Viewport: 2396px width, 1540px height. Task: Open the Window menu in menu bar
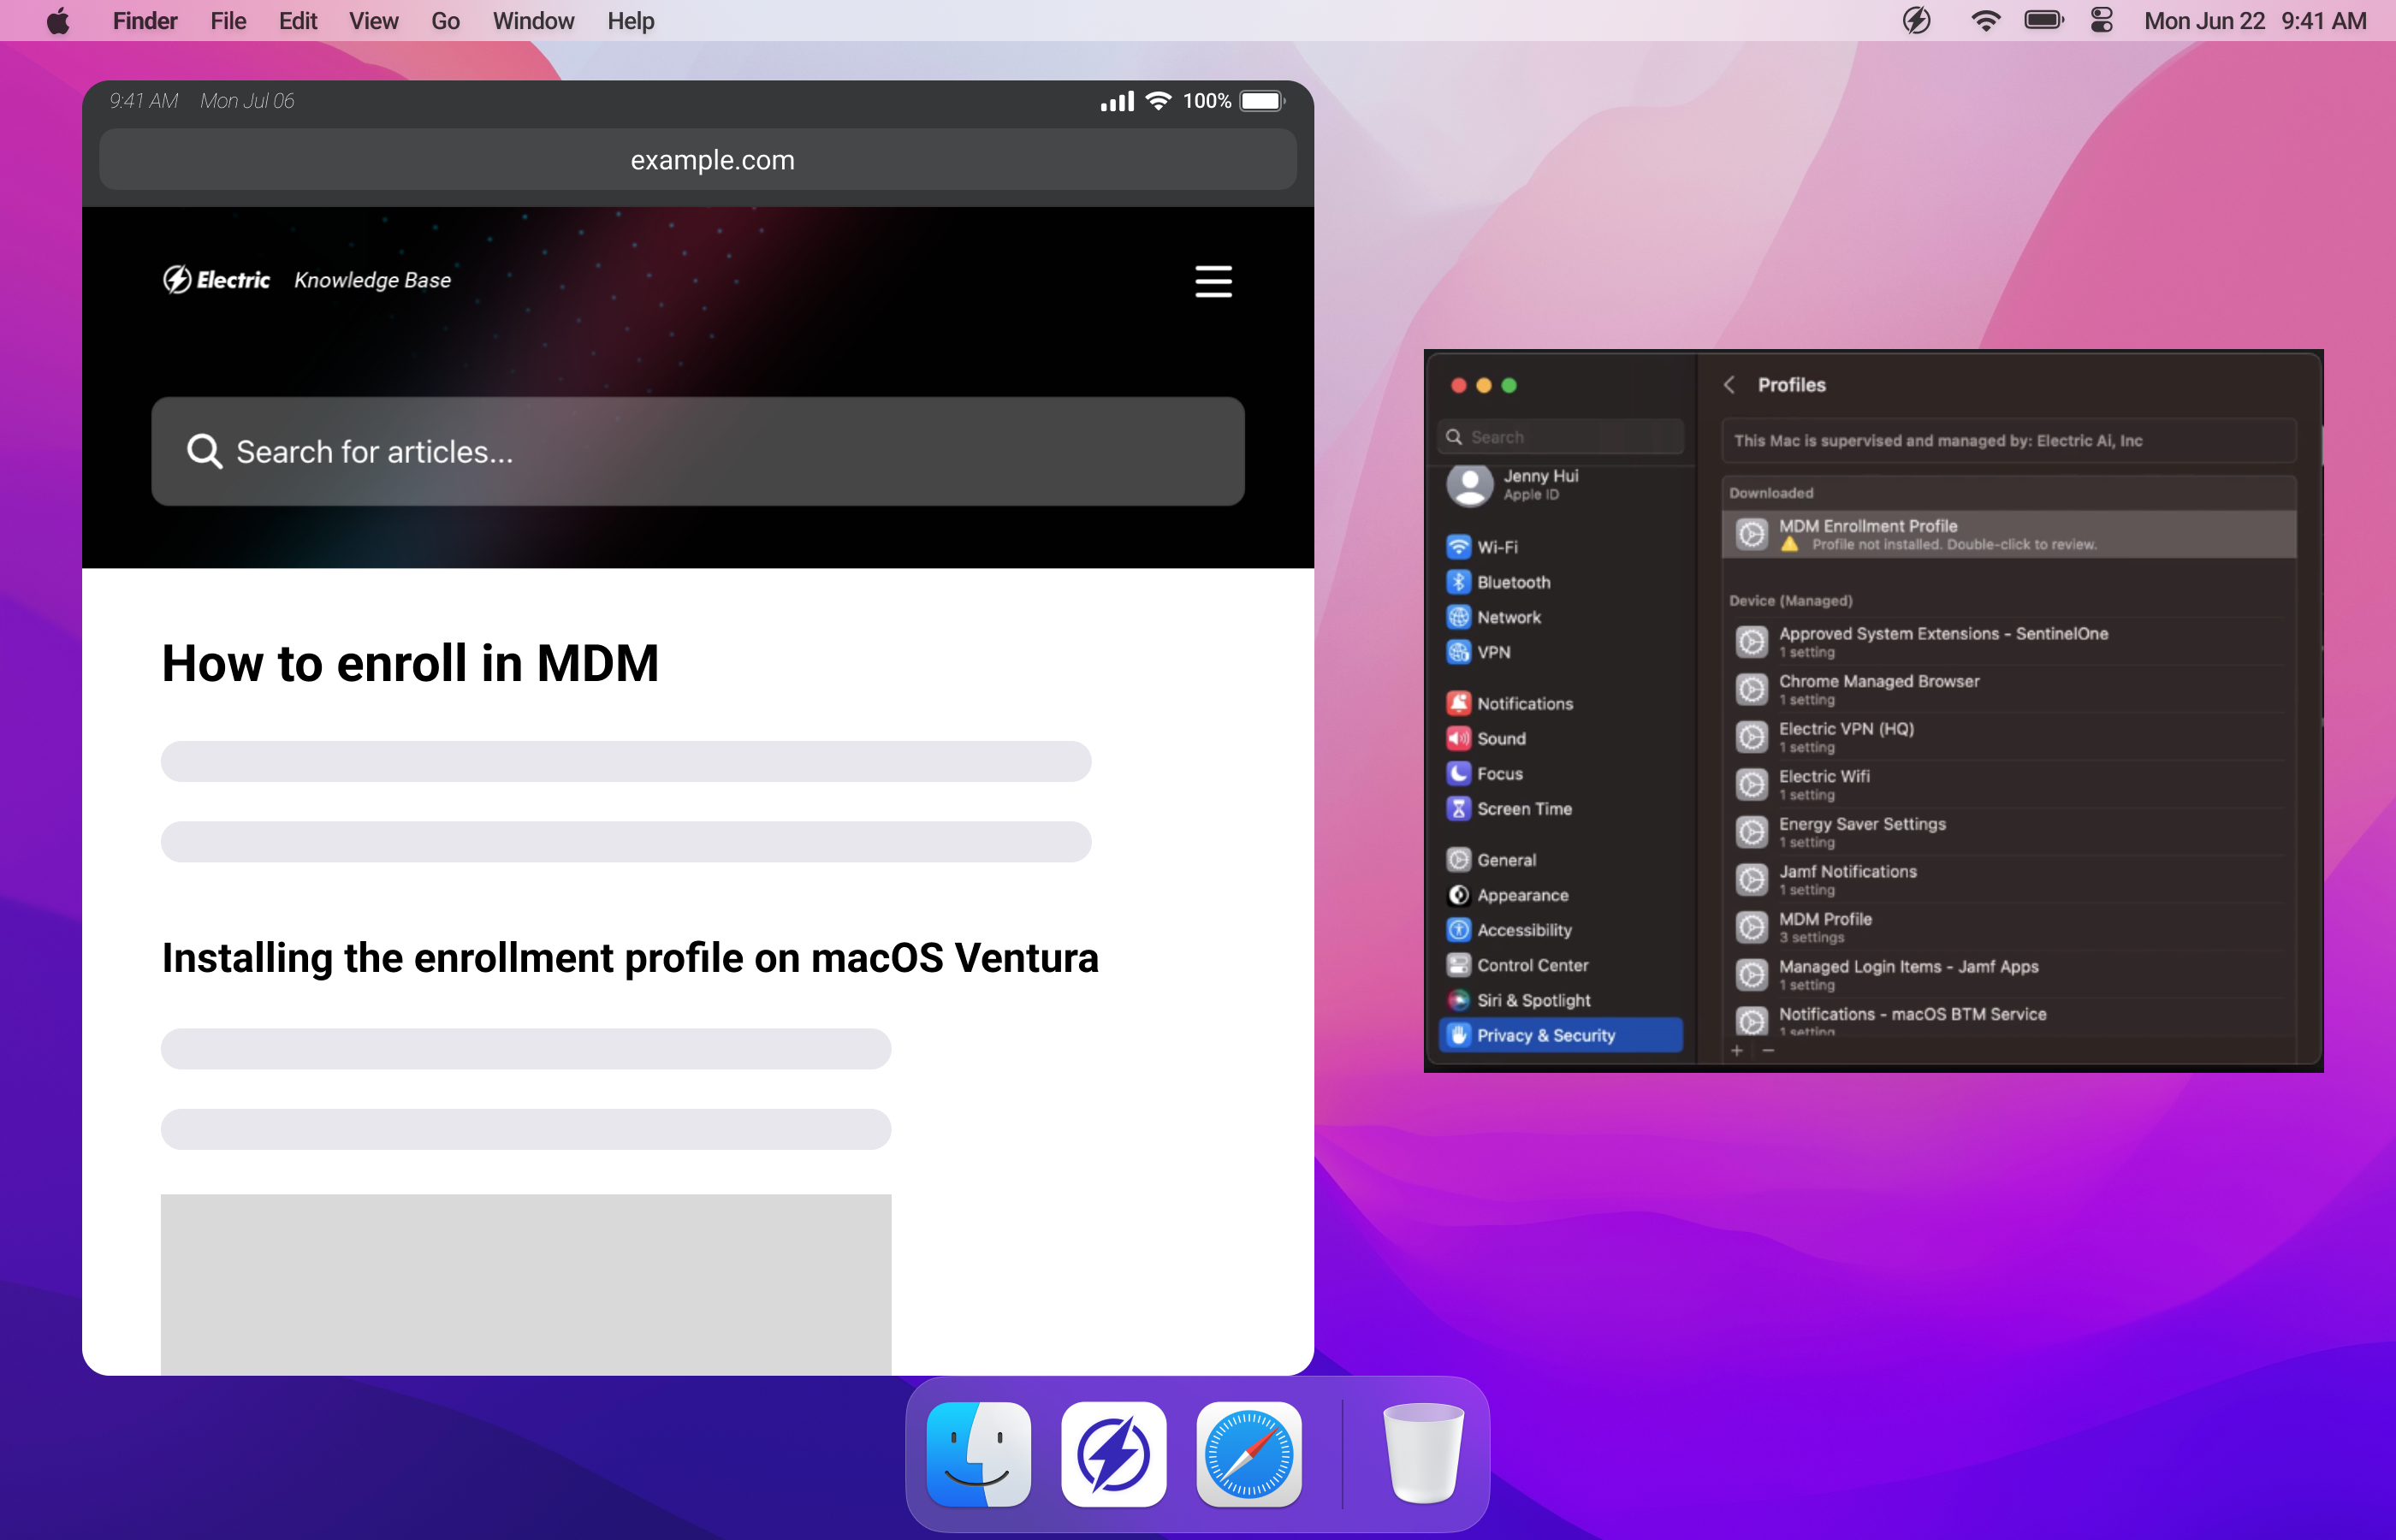pyautogui.click(x=533, y=21)
